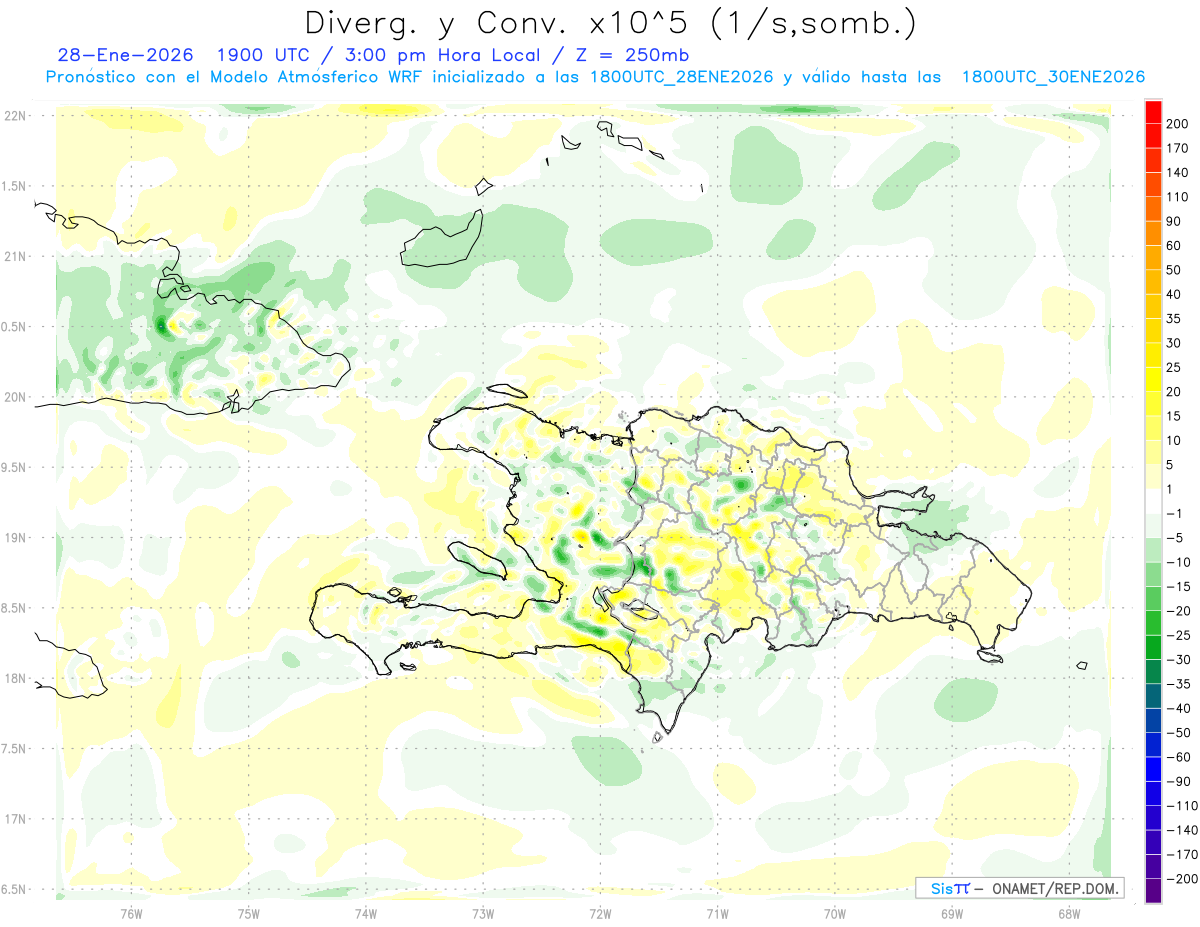Screen dimensions: 1200x927
Task: Click the '70W' longitude label
Action: point(834,914)
